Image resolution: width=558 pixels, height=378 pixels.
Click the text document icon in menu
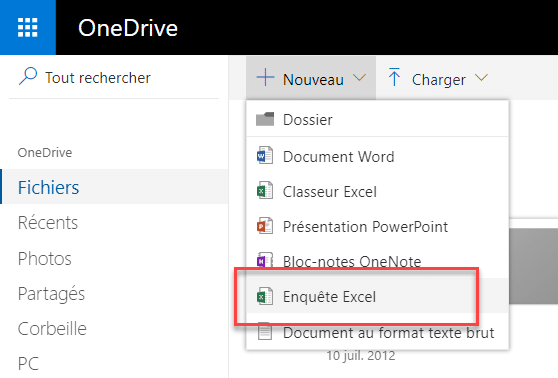pos(265,332)
